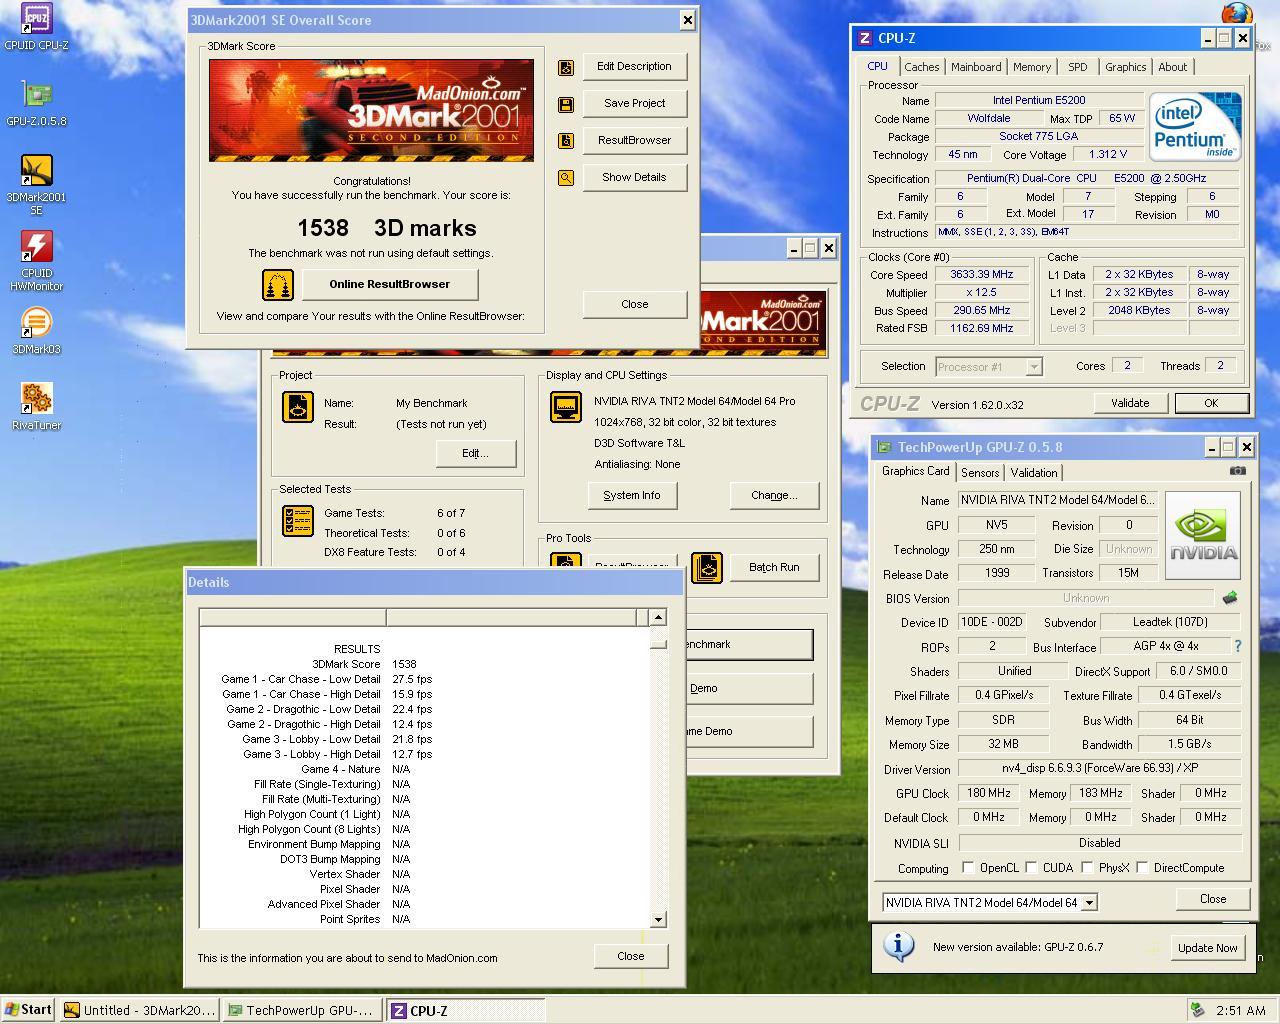Click the NVIDIA logo in GPU-Z
This screenshot has width=1280, height=1024.
point(1203,535)
